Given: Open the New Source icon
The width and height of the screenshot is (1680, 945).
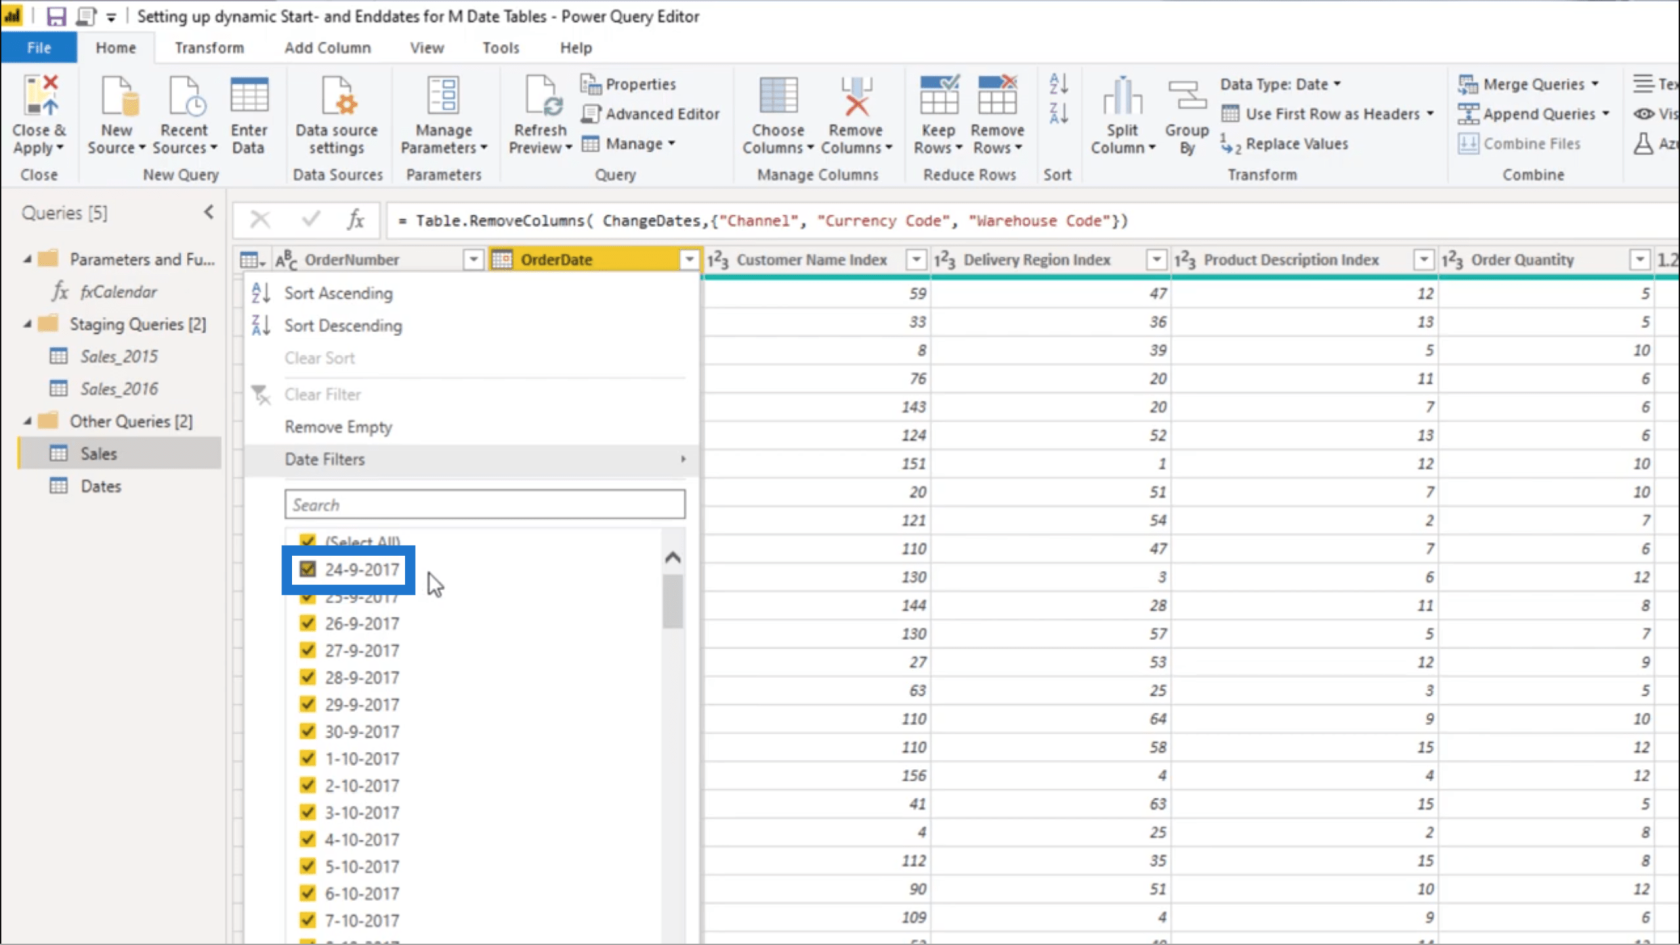Looking at the screenshot, I should (x=117, y=96).
